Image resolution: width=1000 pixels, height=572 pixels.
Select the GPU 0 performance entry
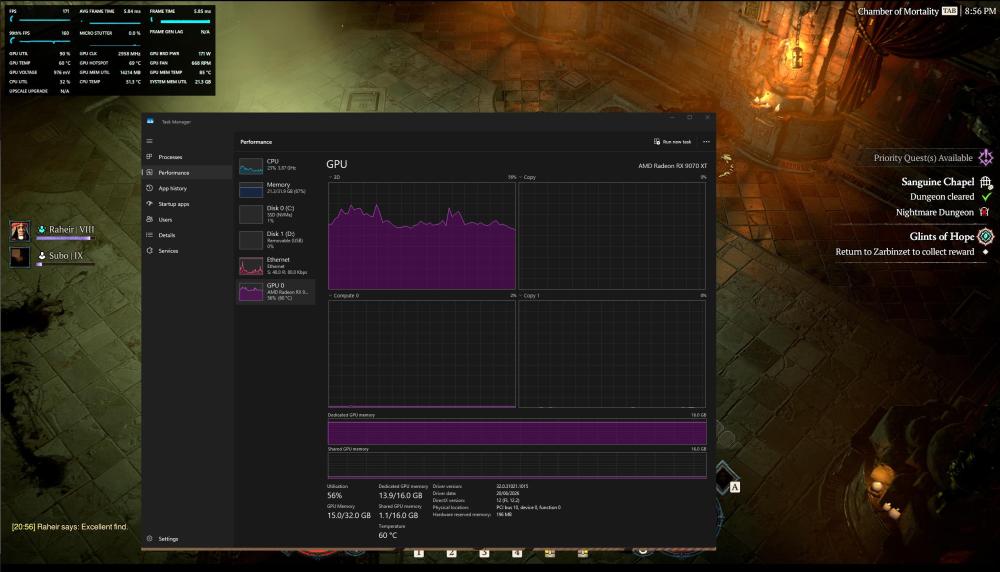click(276, 291)
